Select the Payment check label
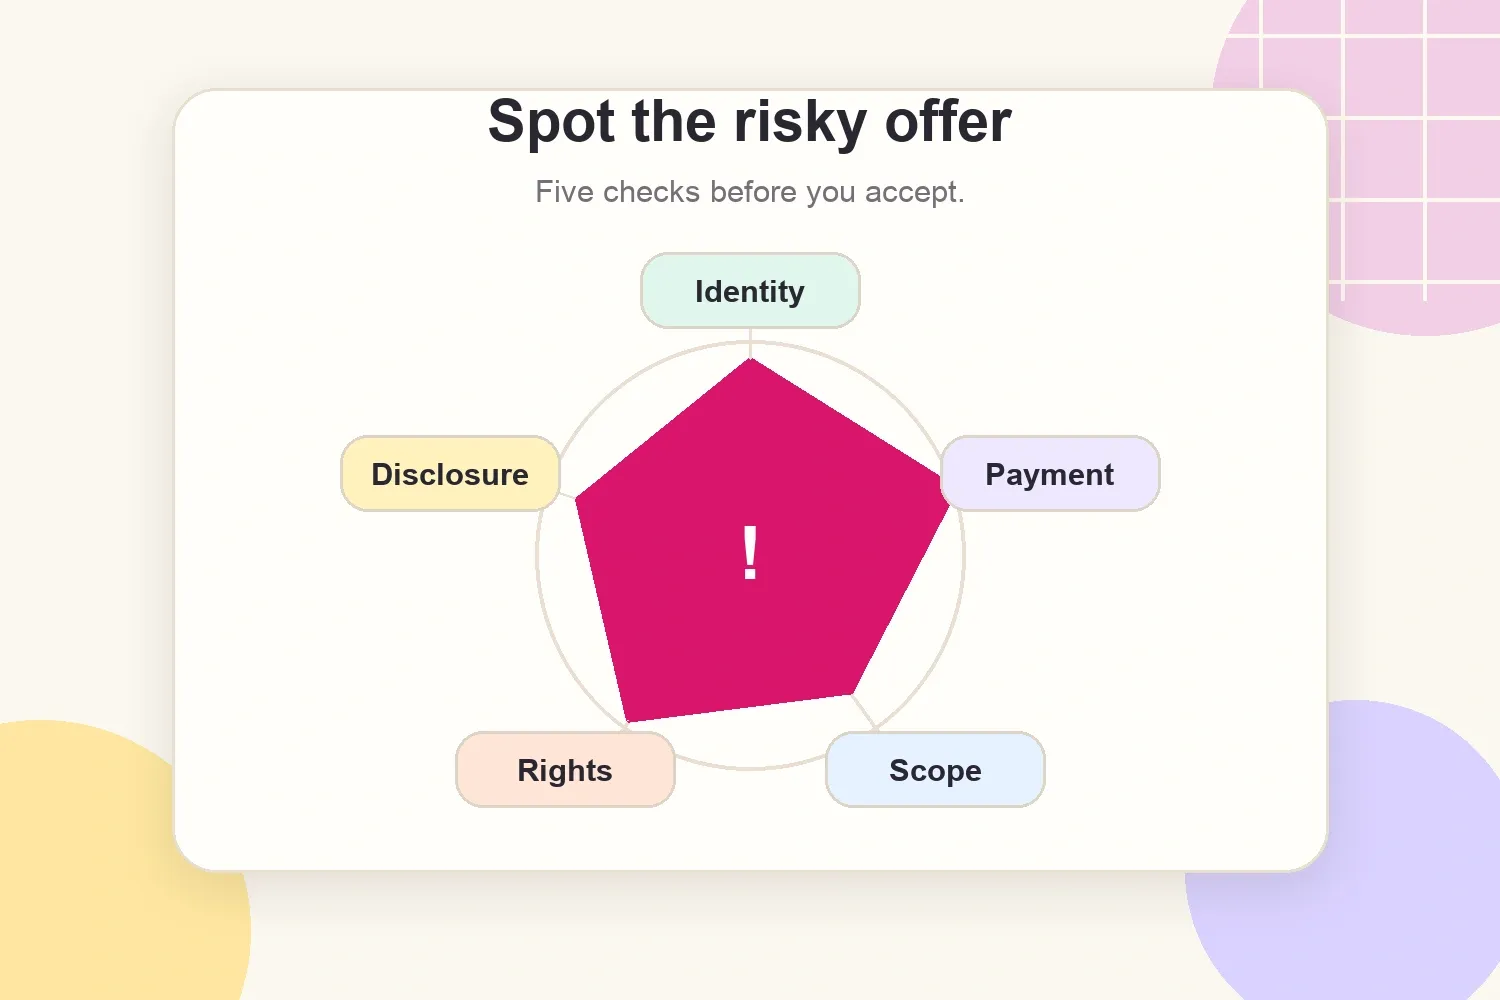Screen dimensions: 1500x1000 (x=1050, y=474)
